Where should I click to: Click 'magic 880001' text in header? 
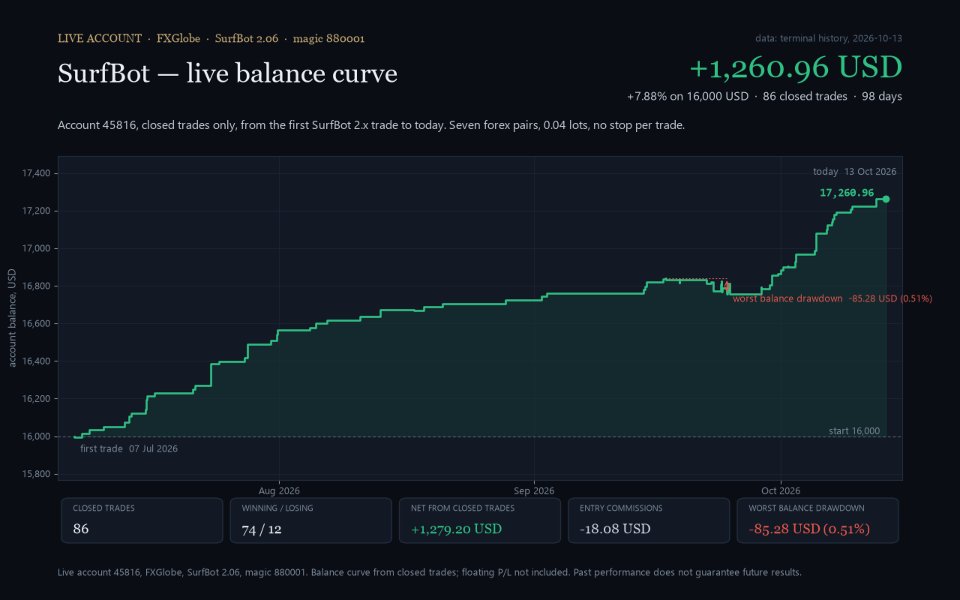click(x=329, y=38)
